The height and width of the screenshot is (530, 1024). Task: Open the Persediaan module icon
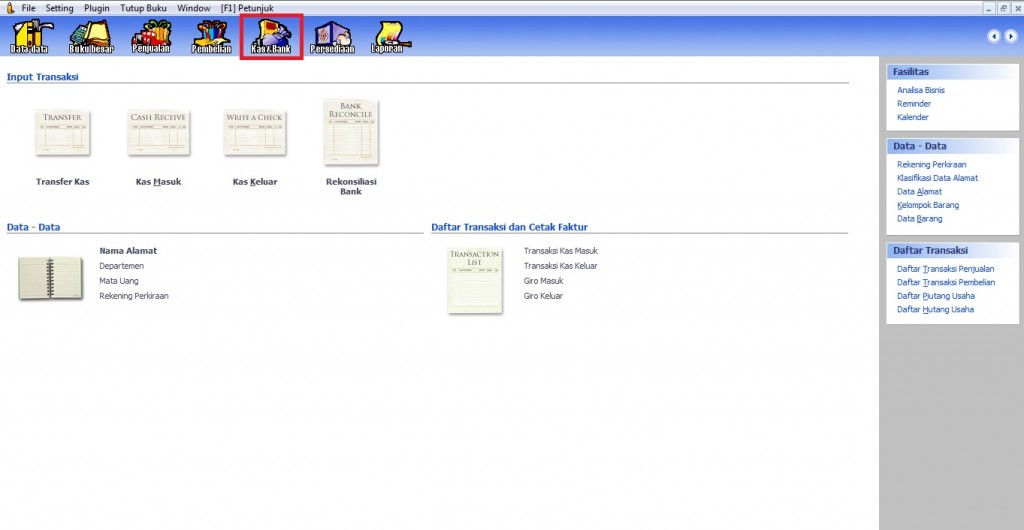332,36
